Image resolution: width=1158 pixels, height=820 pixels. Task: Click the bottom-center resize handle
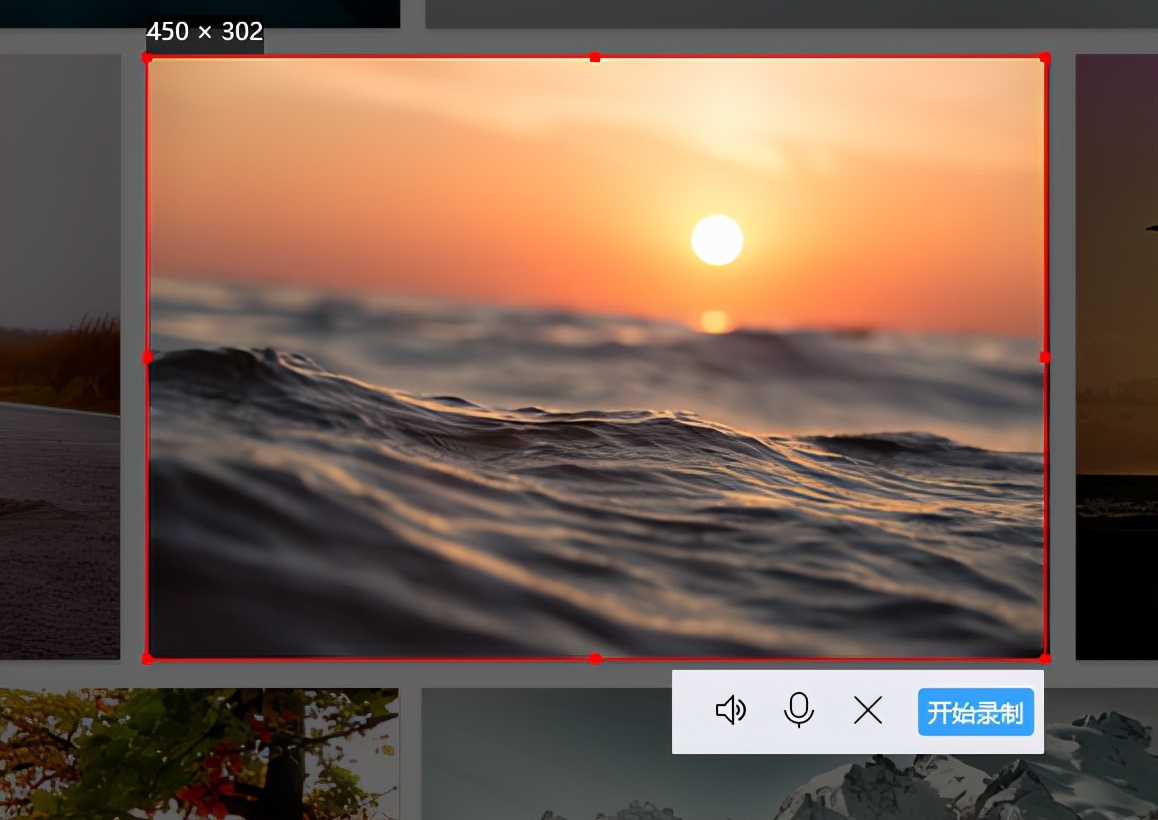pyautogui.click(x=595, y=658)
